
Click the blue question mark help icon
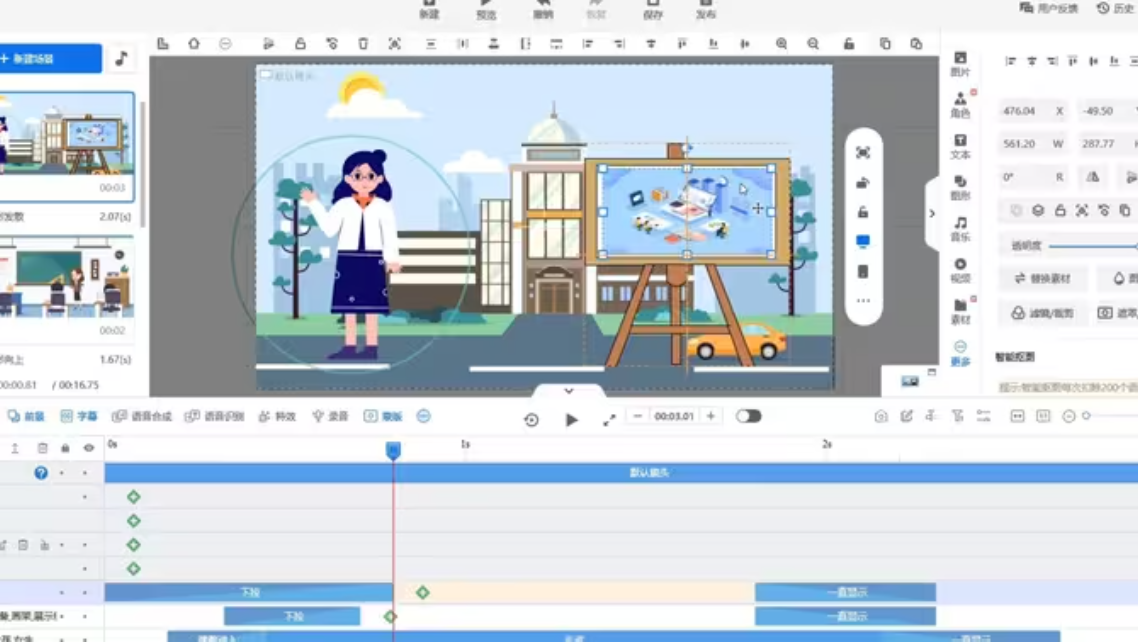click(x=41, y=473)
